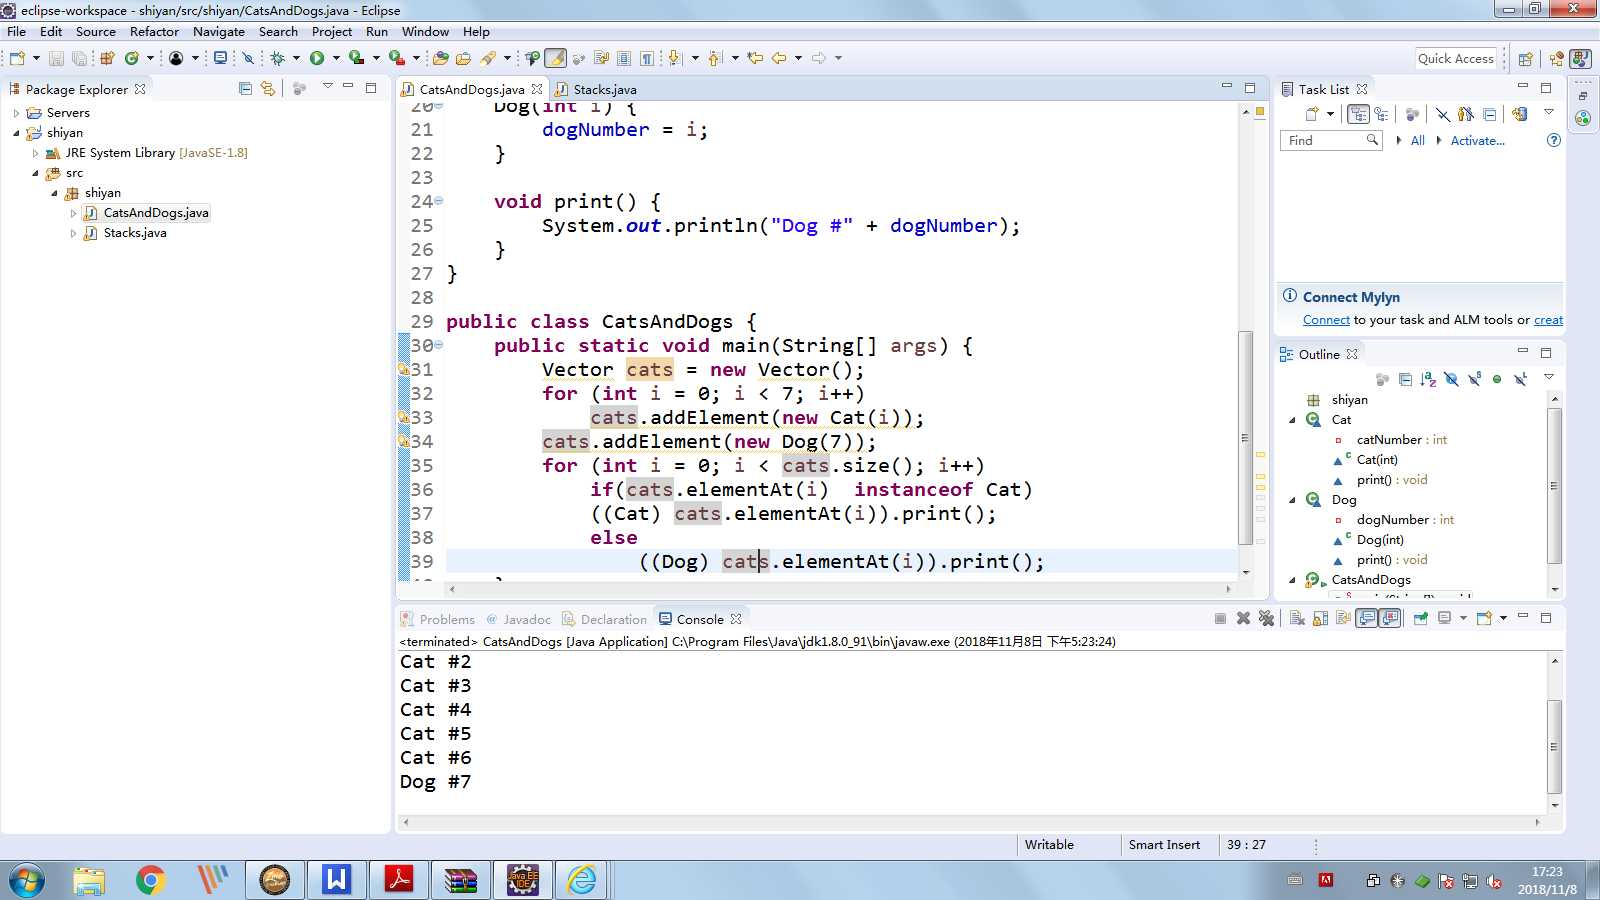
Task: Click the Back navigation arrow
Action: [779, 58]
